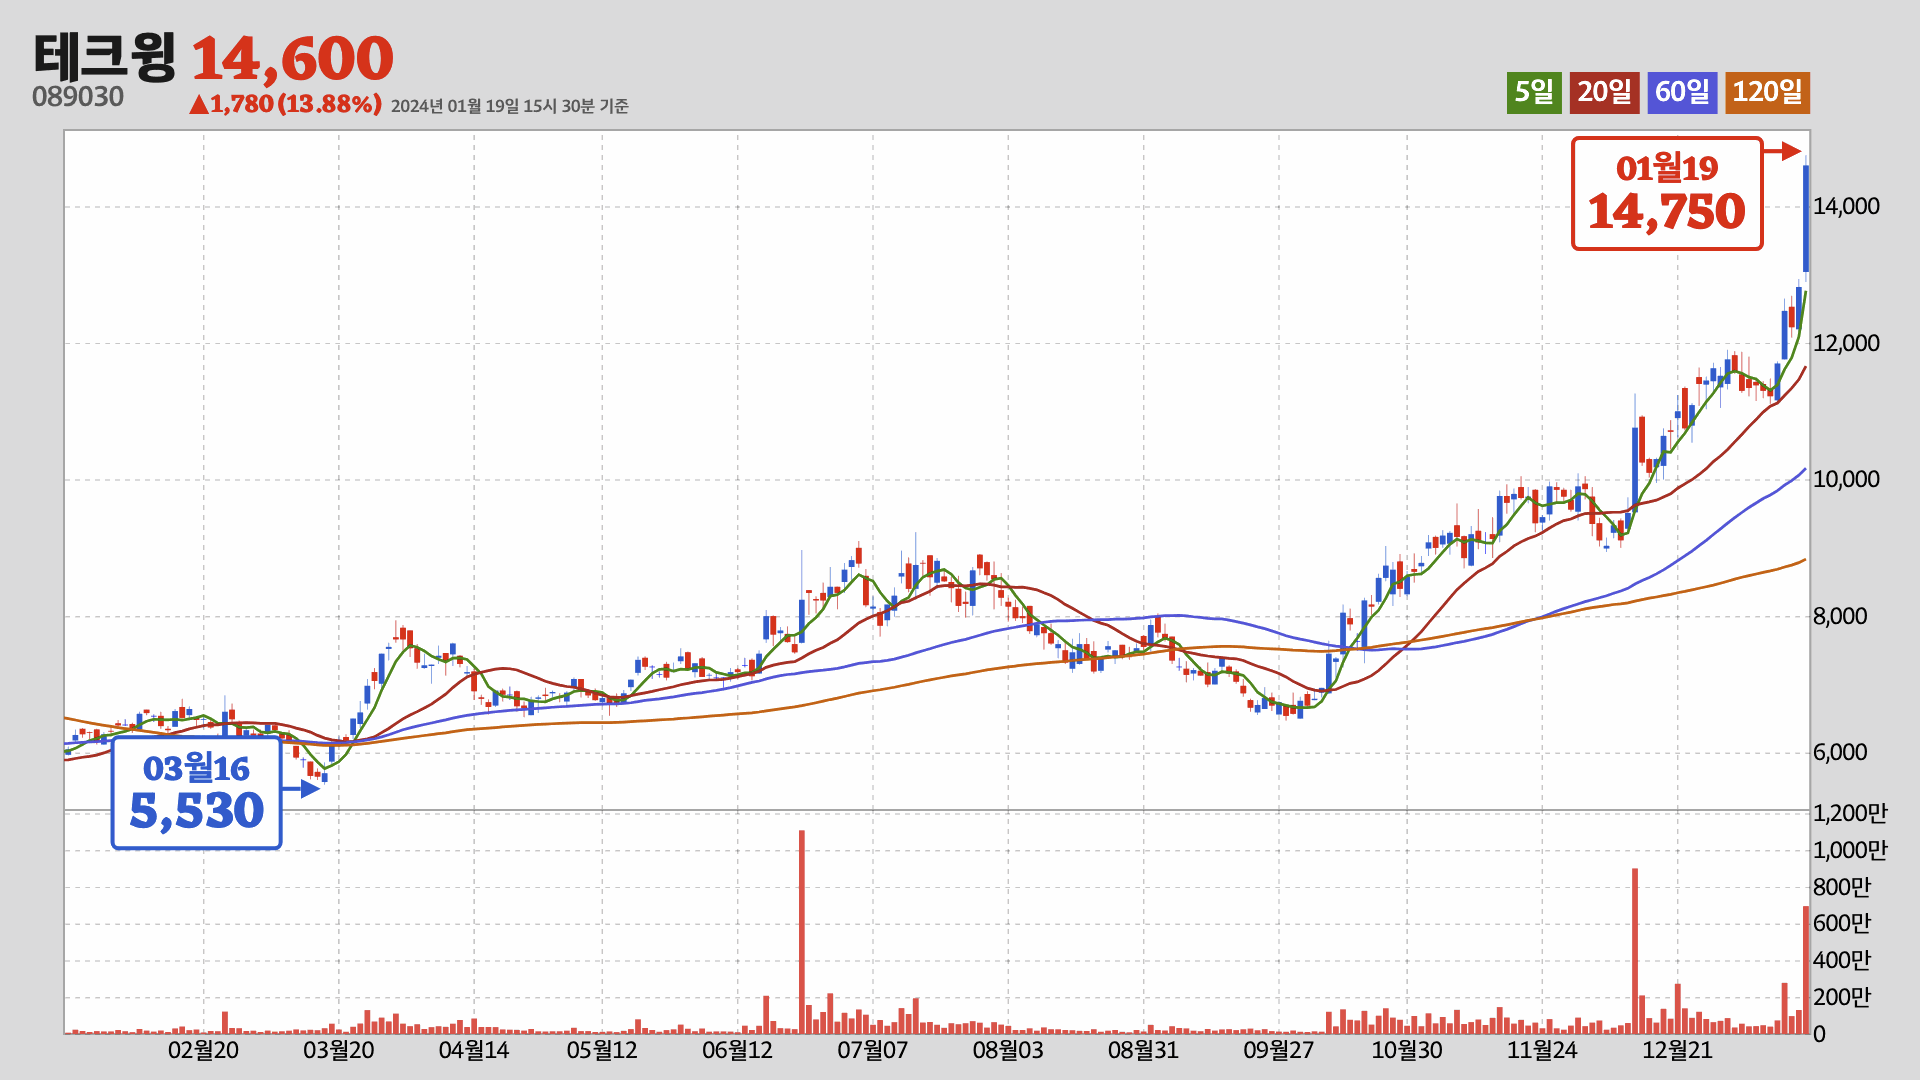
Task: Click the 20일 moving average legend
Action: pyautogui.click(x=1604, y=93)
